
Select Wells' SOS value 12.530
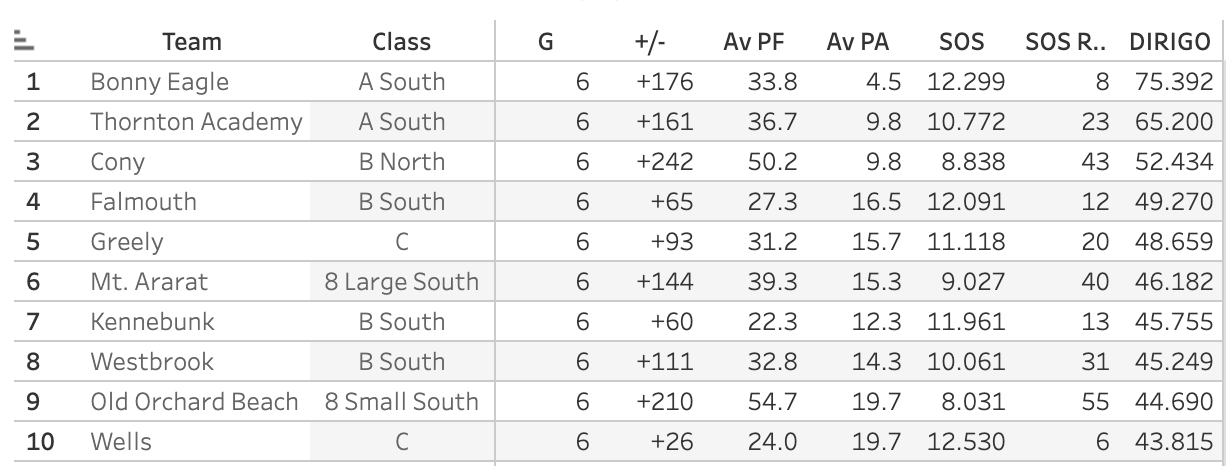(965, 442)
